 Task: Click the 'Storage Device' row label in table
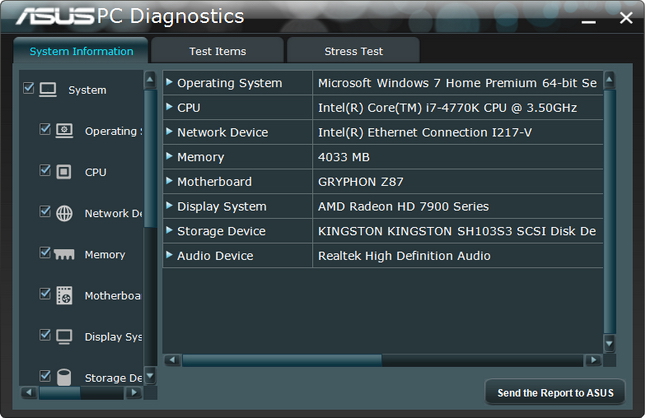click(221, 231)
